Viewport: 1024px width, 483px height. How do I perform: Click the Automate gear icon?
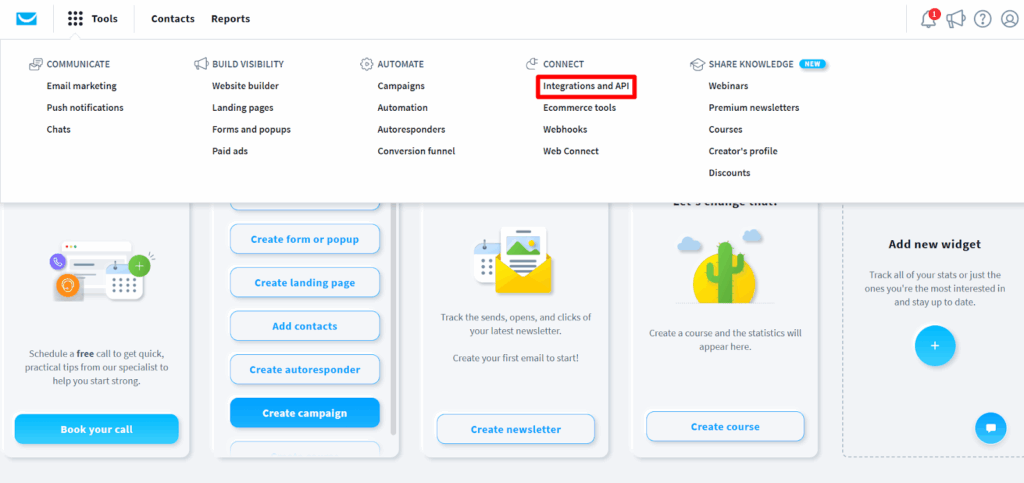point(366,64)
